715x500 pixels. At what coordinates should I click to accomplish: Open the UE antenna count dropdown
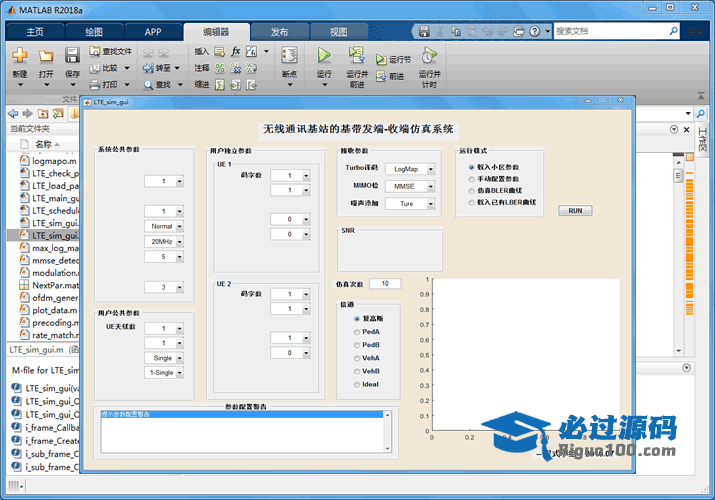pyautogui.click(x=164, y=329)
